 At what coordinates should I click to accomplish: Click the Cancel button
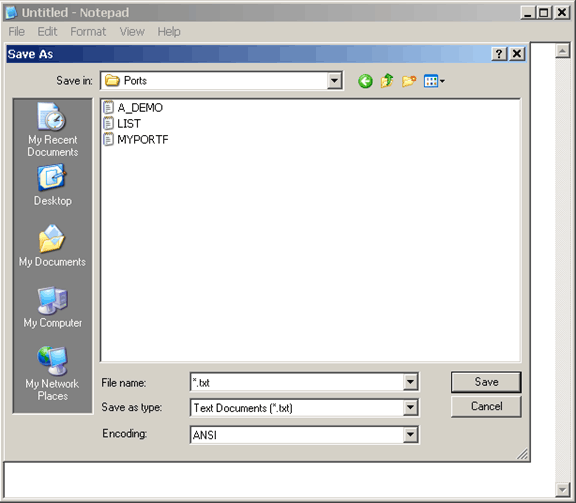(486, 406)
